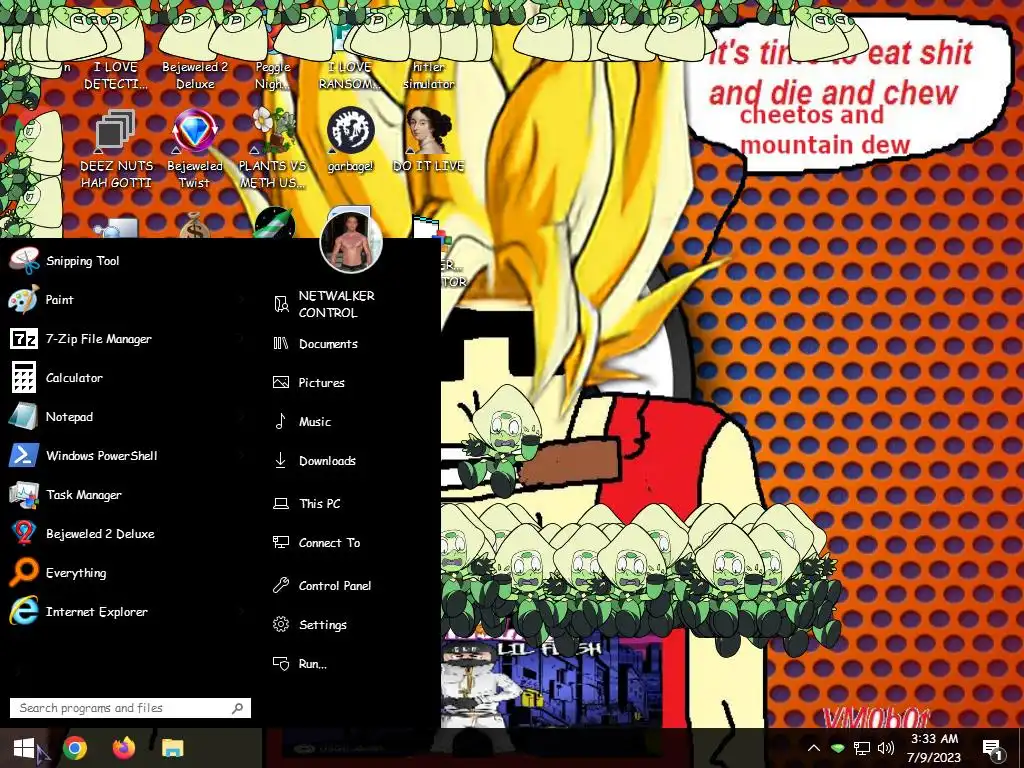Open 7-Zip File Manager
The width and height of the screenshot is (1024, 768).
pos(127,339)
